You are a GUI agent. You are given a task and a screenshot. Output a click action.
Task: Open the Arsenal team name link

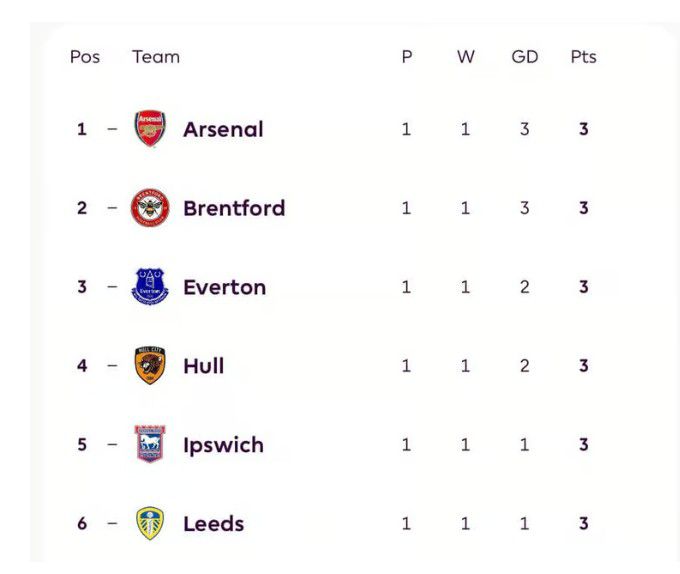pos(223,129)
